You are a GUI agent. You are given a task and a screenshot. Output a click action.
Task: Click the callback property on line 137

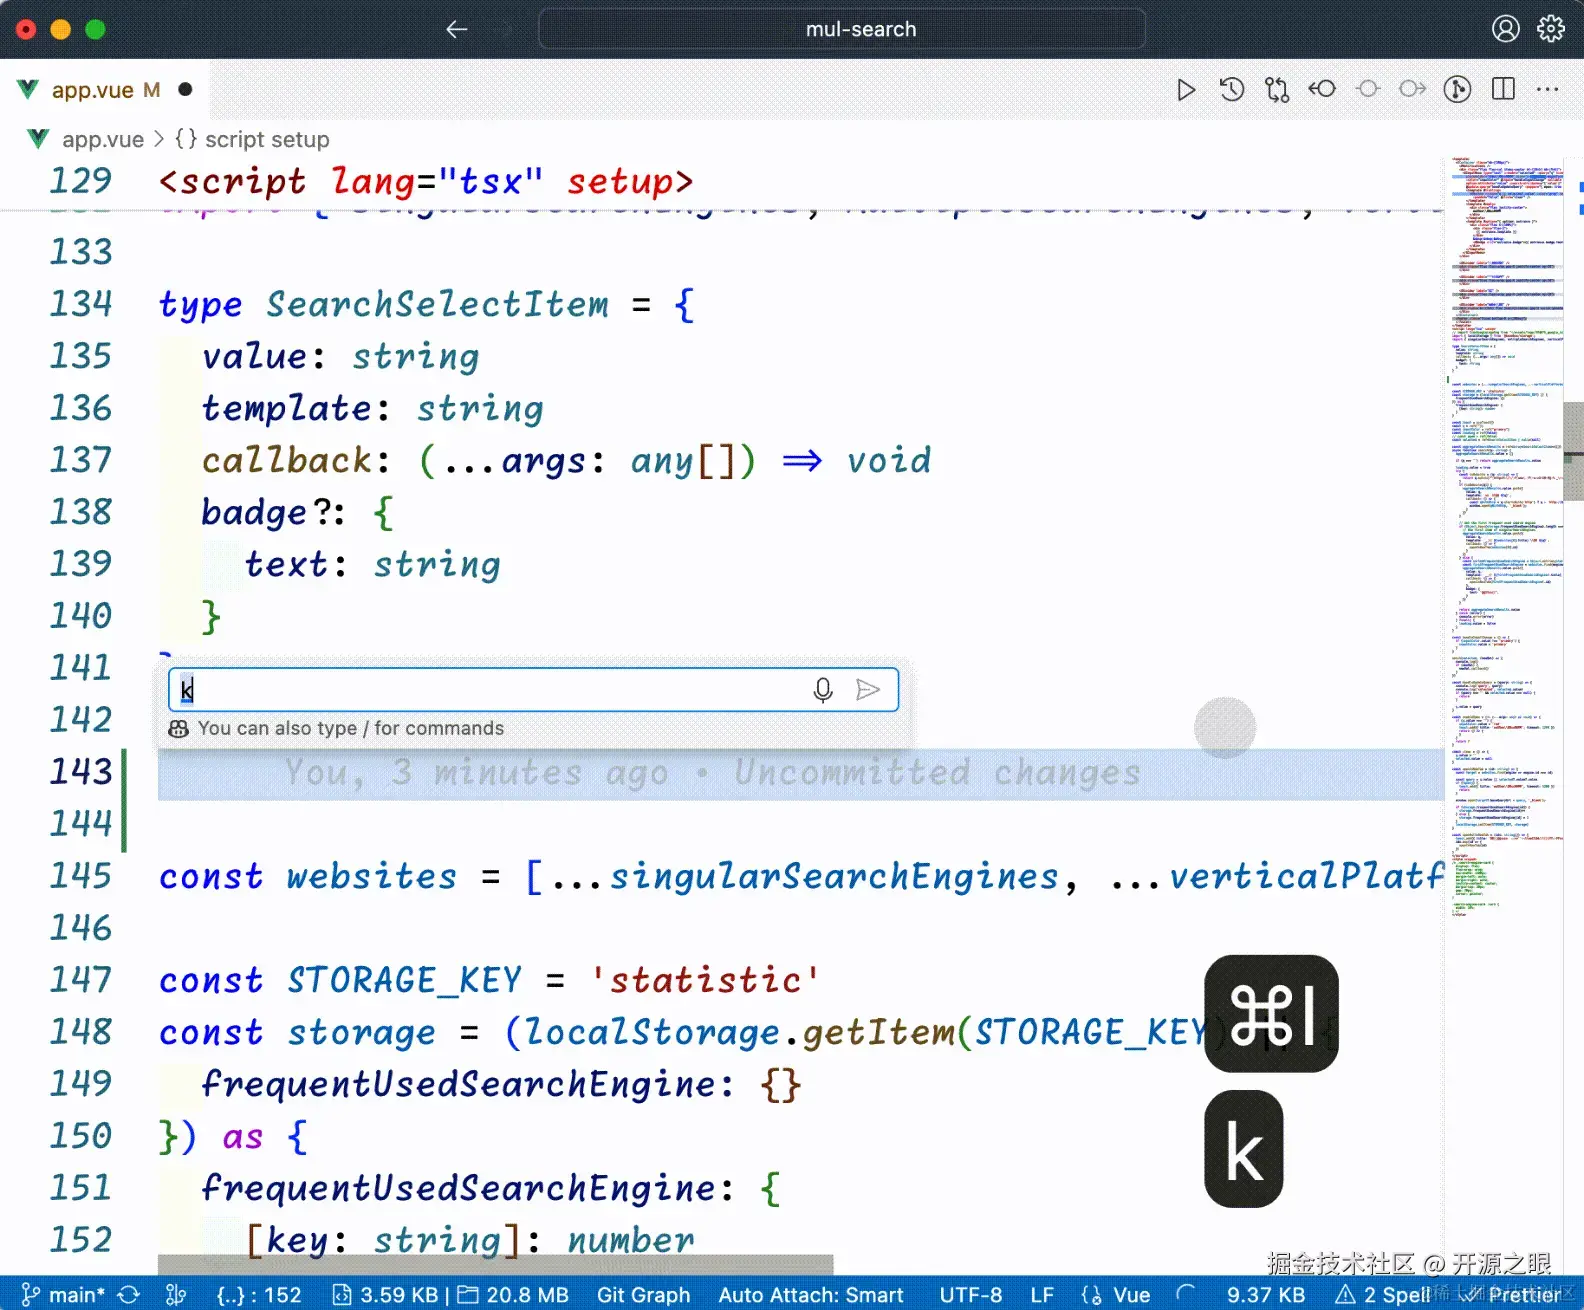click(x=287, y=460)
